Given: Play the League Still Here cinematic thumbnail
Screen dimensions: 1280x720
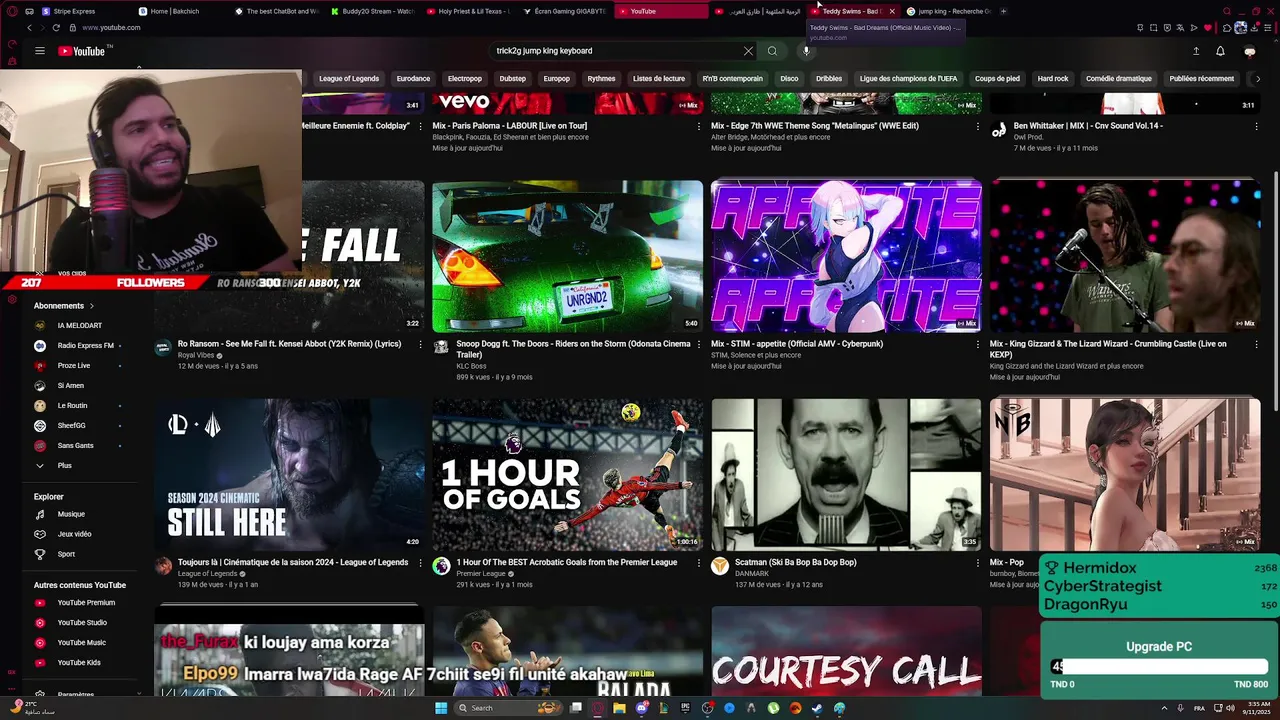Looking at the screenshot, I should (x=289, y=474).
